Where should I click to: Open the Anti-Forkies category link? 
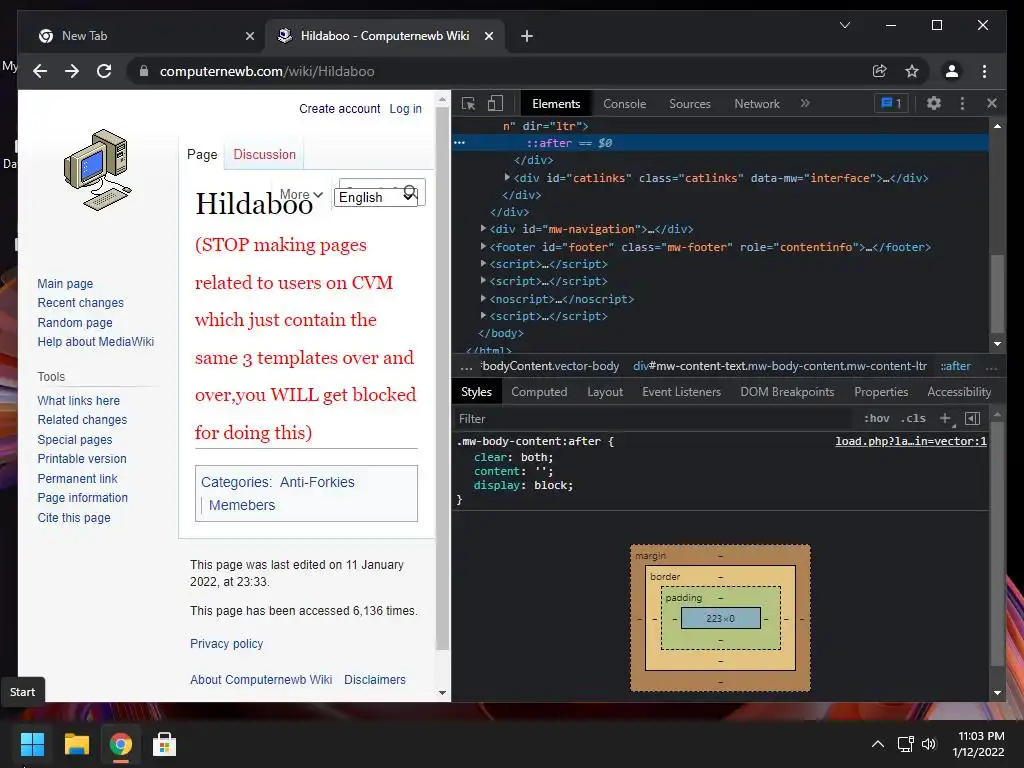coord(317,482)
